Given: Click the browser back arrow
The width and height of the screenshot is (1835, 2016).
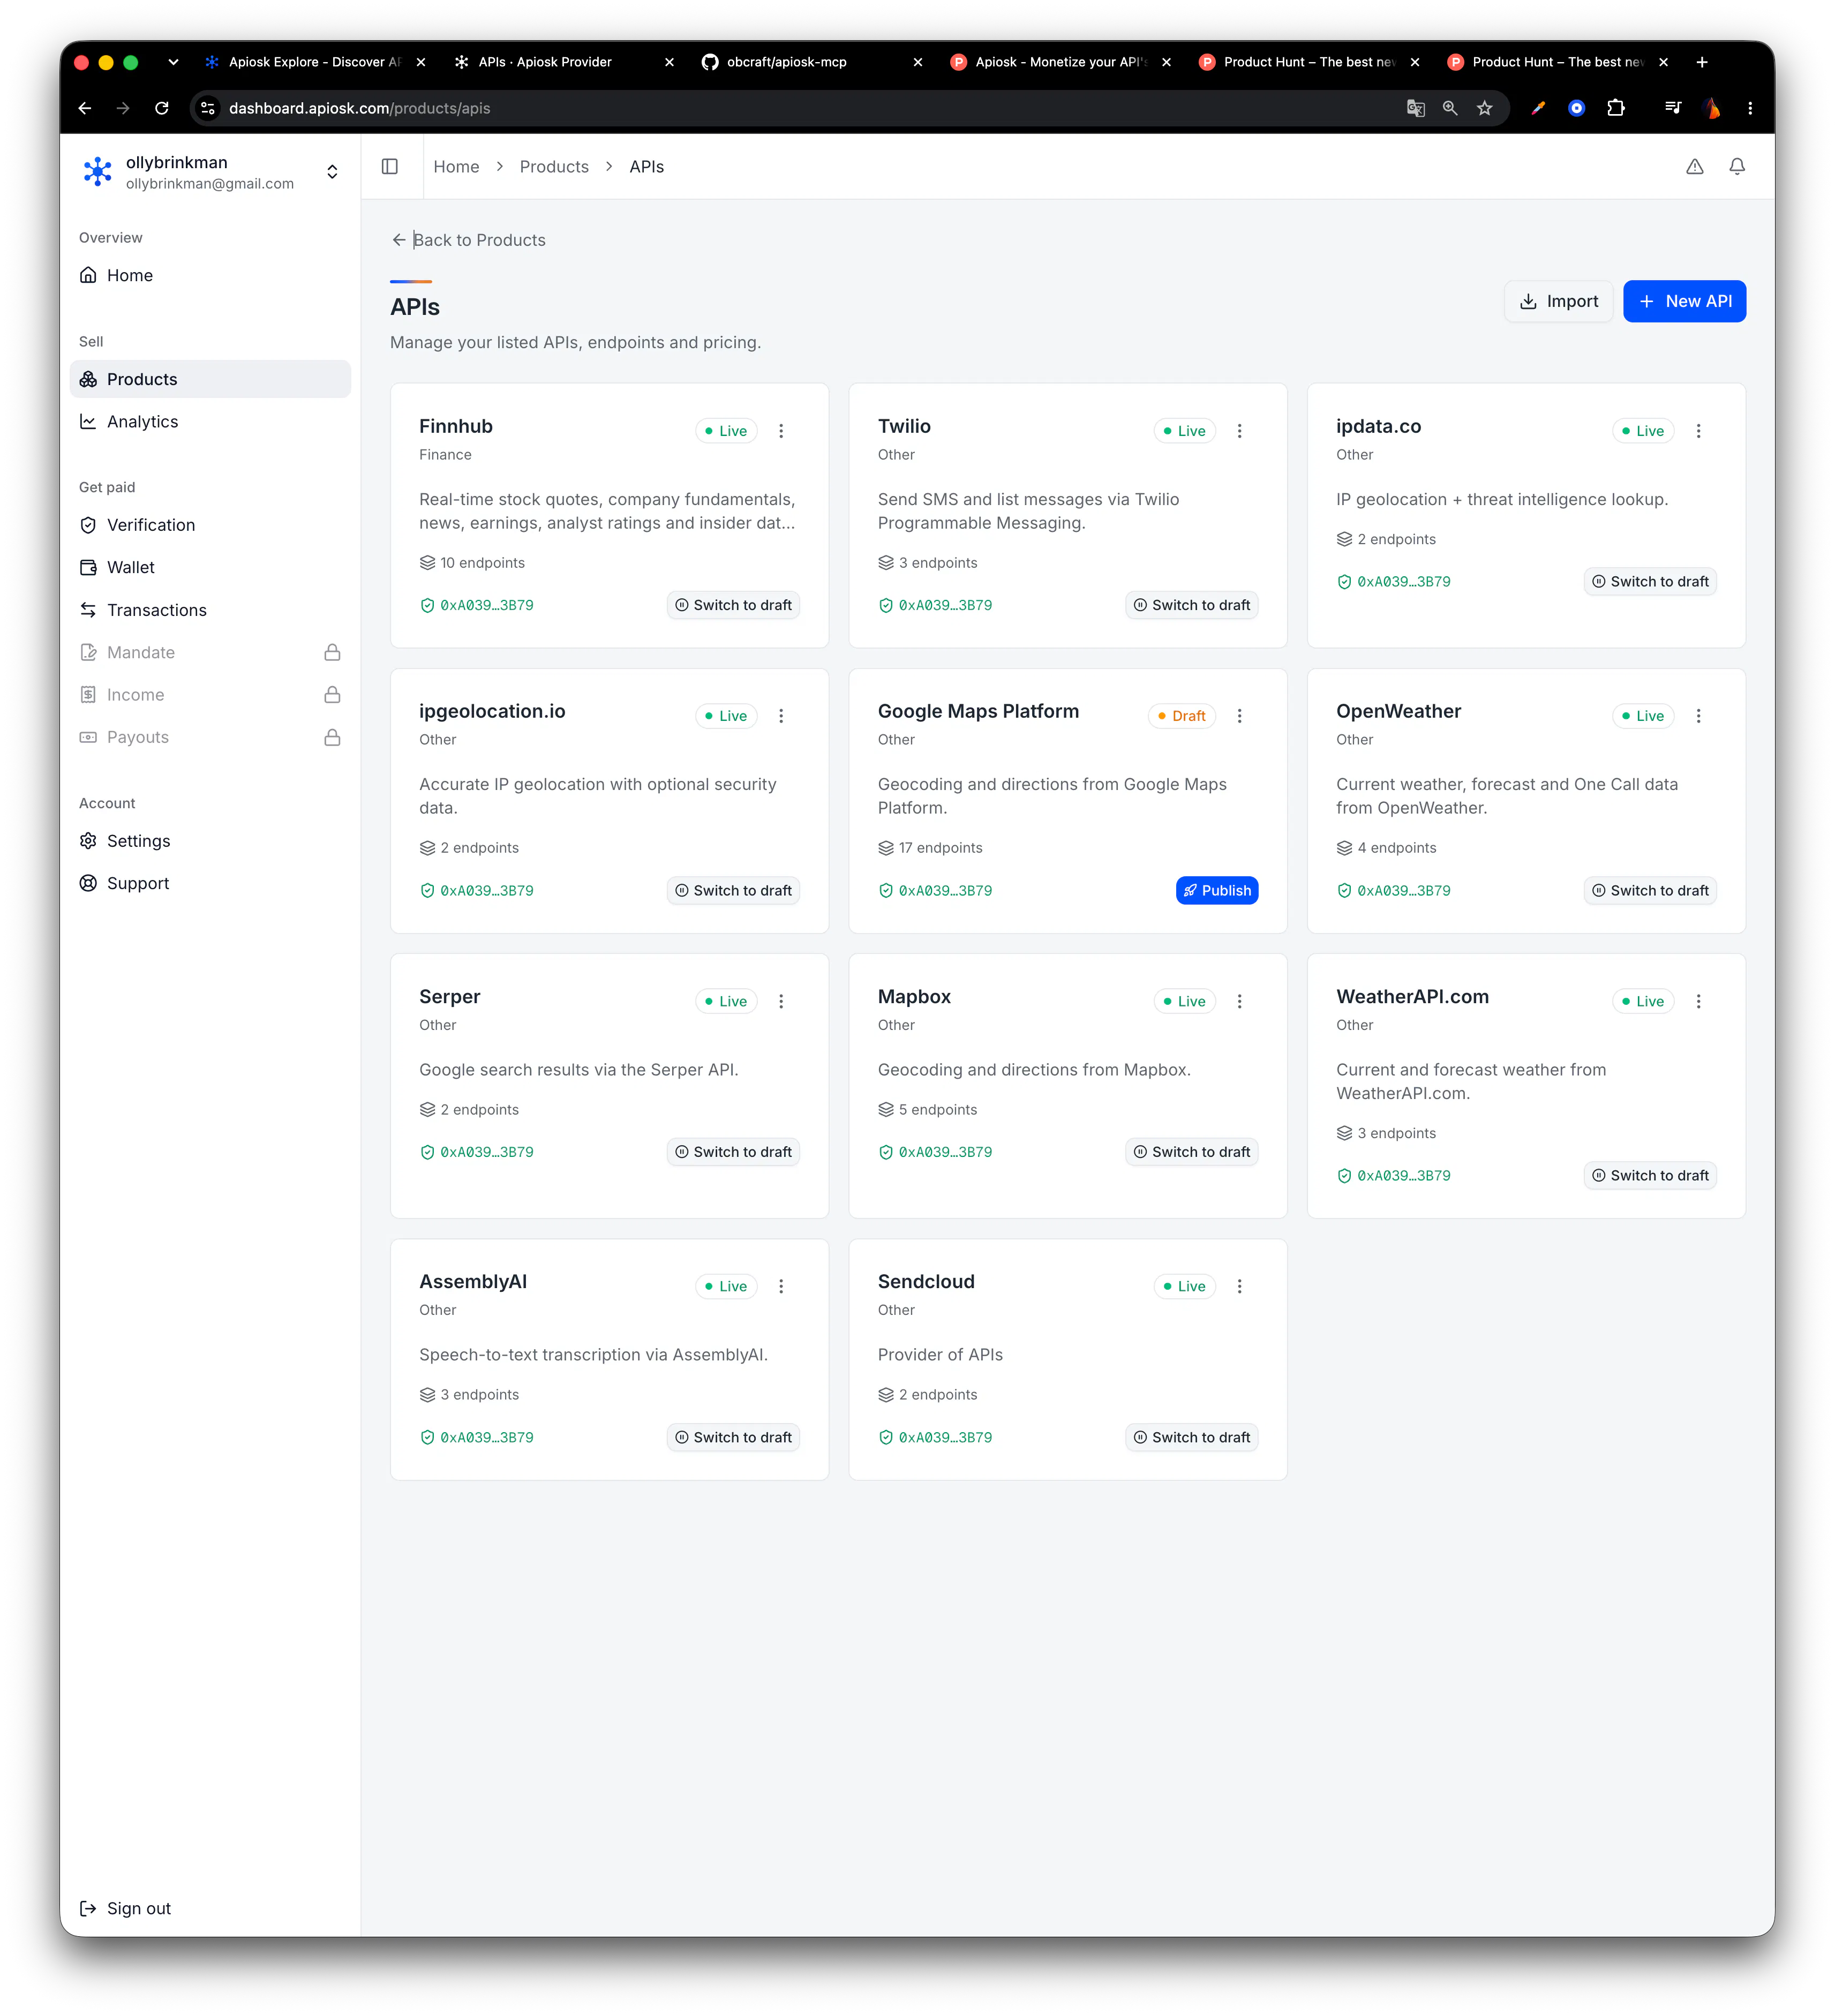Looking at the screenshot, I should click(85, 108).
